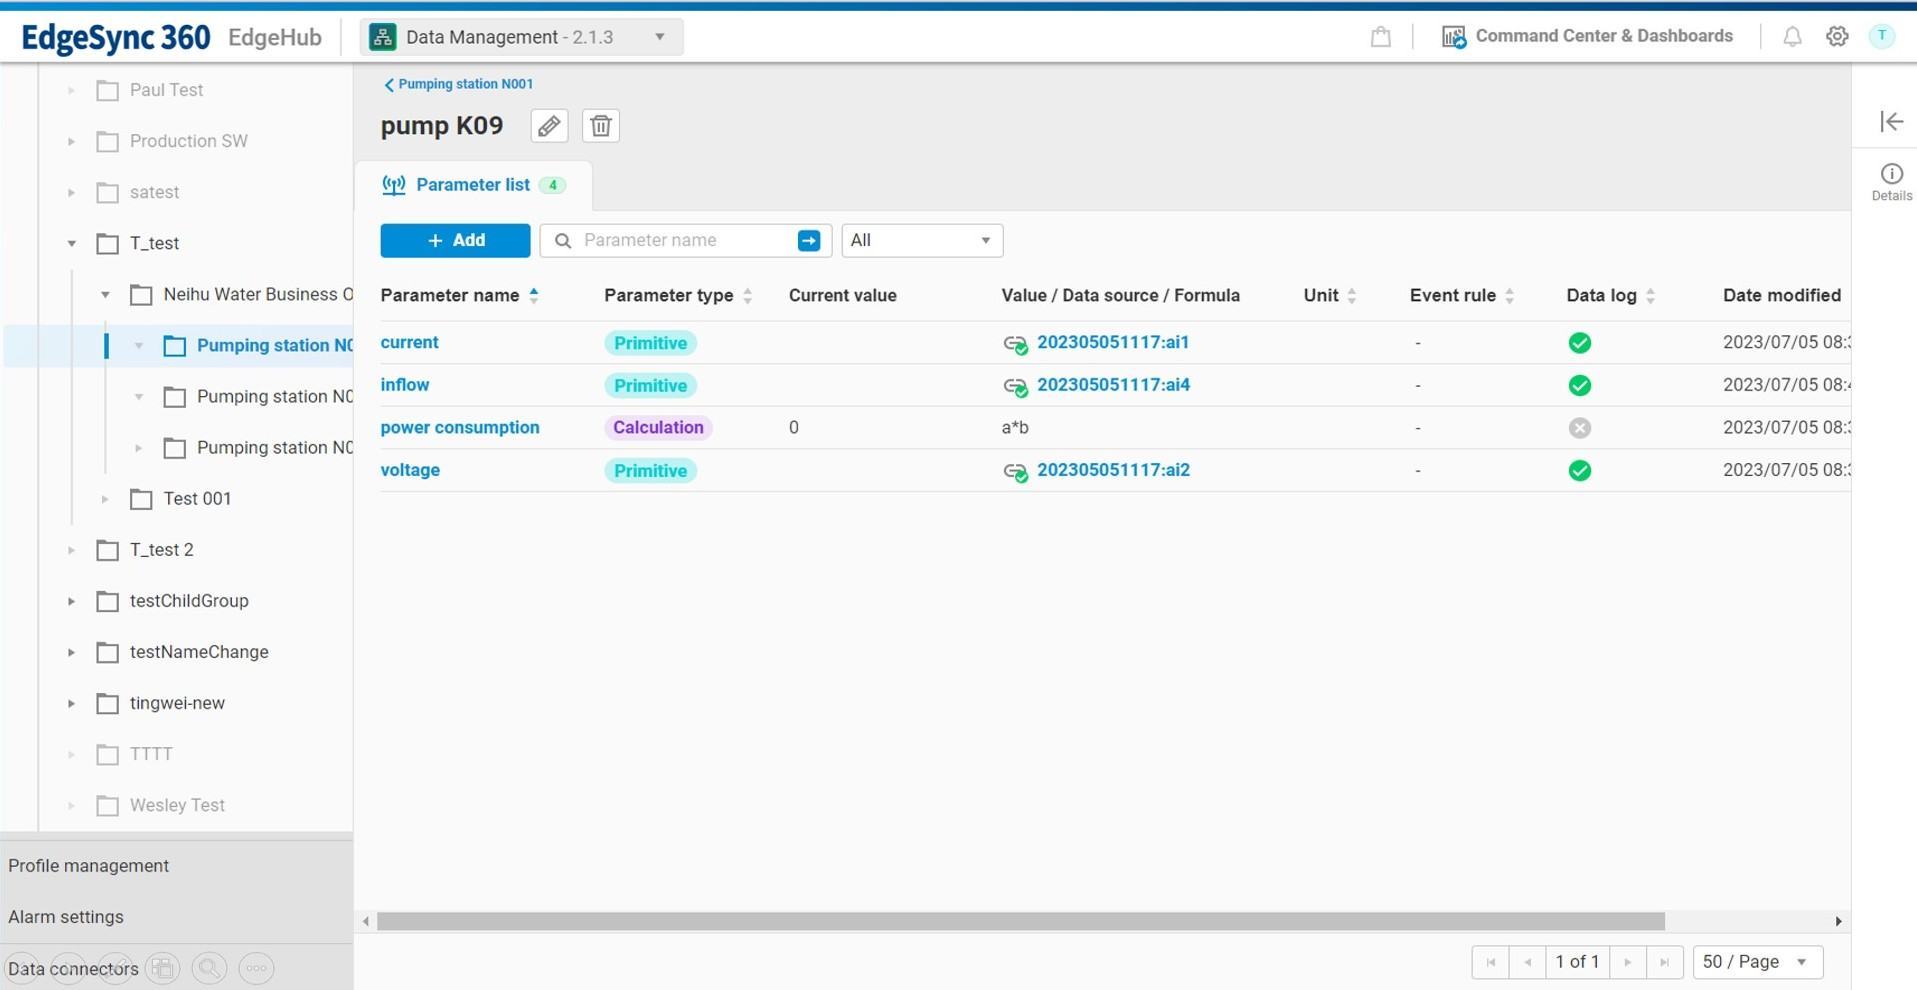Toggle data log status for power consumption
The height and width of the screenshot is (990, 1917).
(1579, 428)
